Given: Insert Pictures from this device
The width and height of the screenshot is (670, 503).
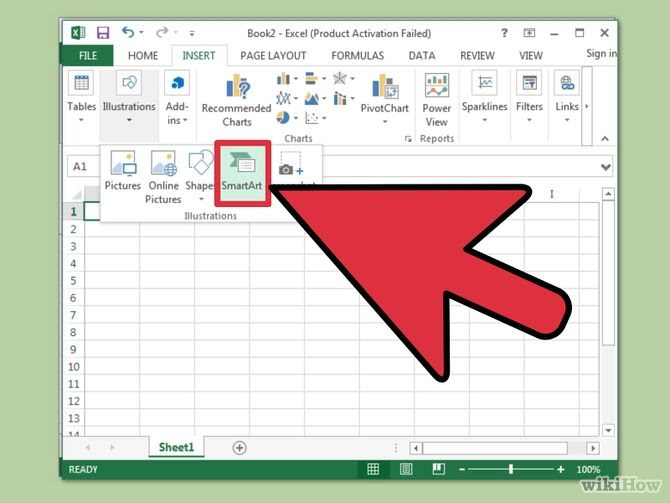Looking at the screenshot, I should tap(123, 171).
